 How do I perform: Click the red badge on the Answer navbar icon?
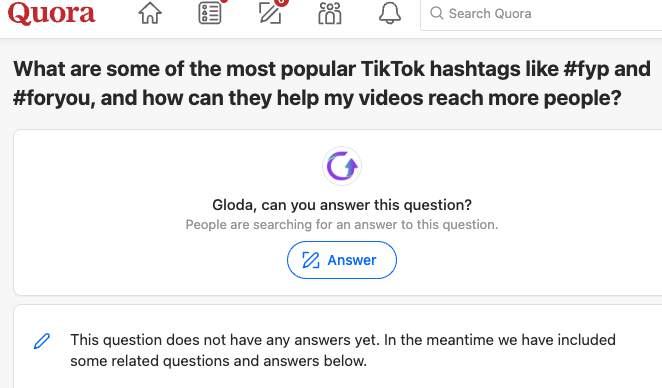[281, 2]
